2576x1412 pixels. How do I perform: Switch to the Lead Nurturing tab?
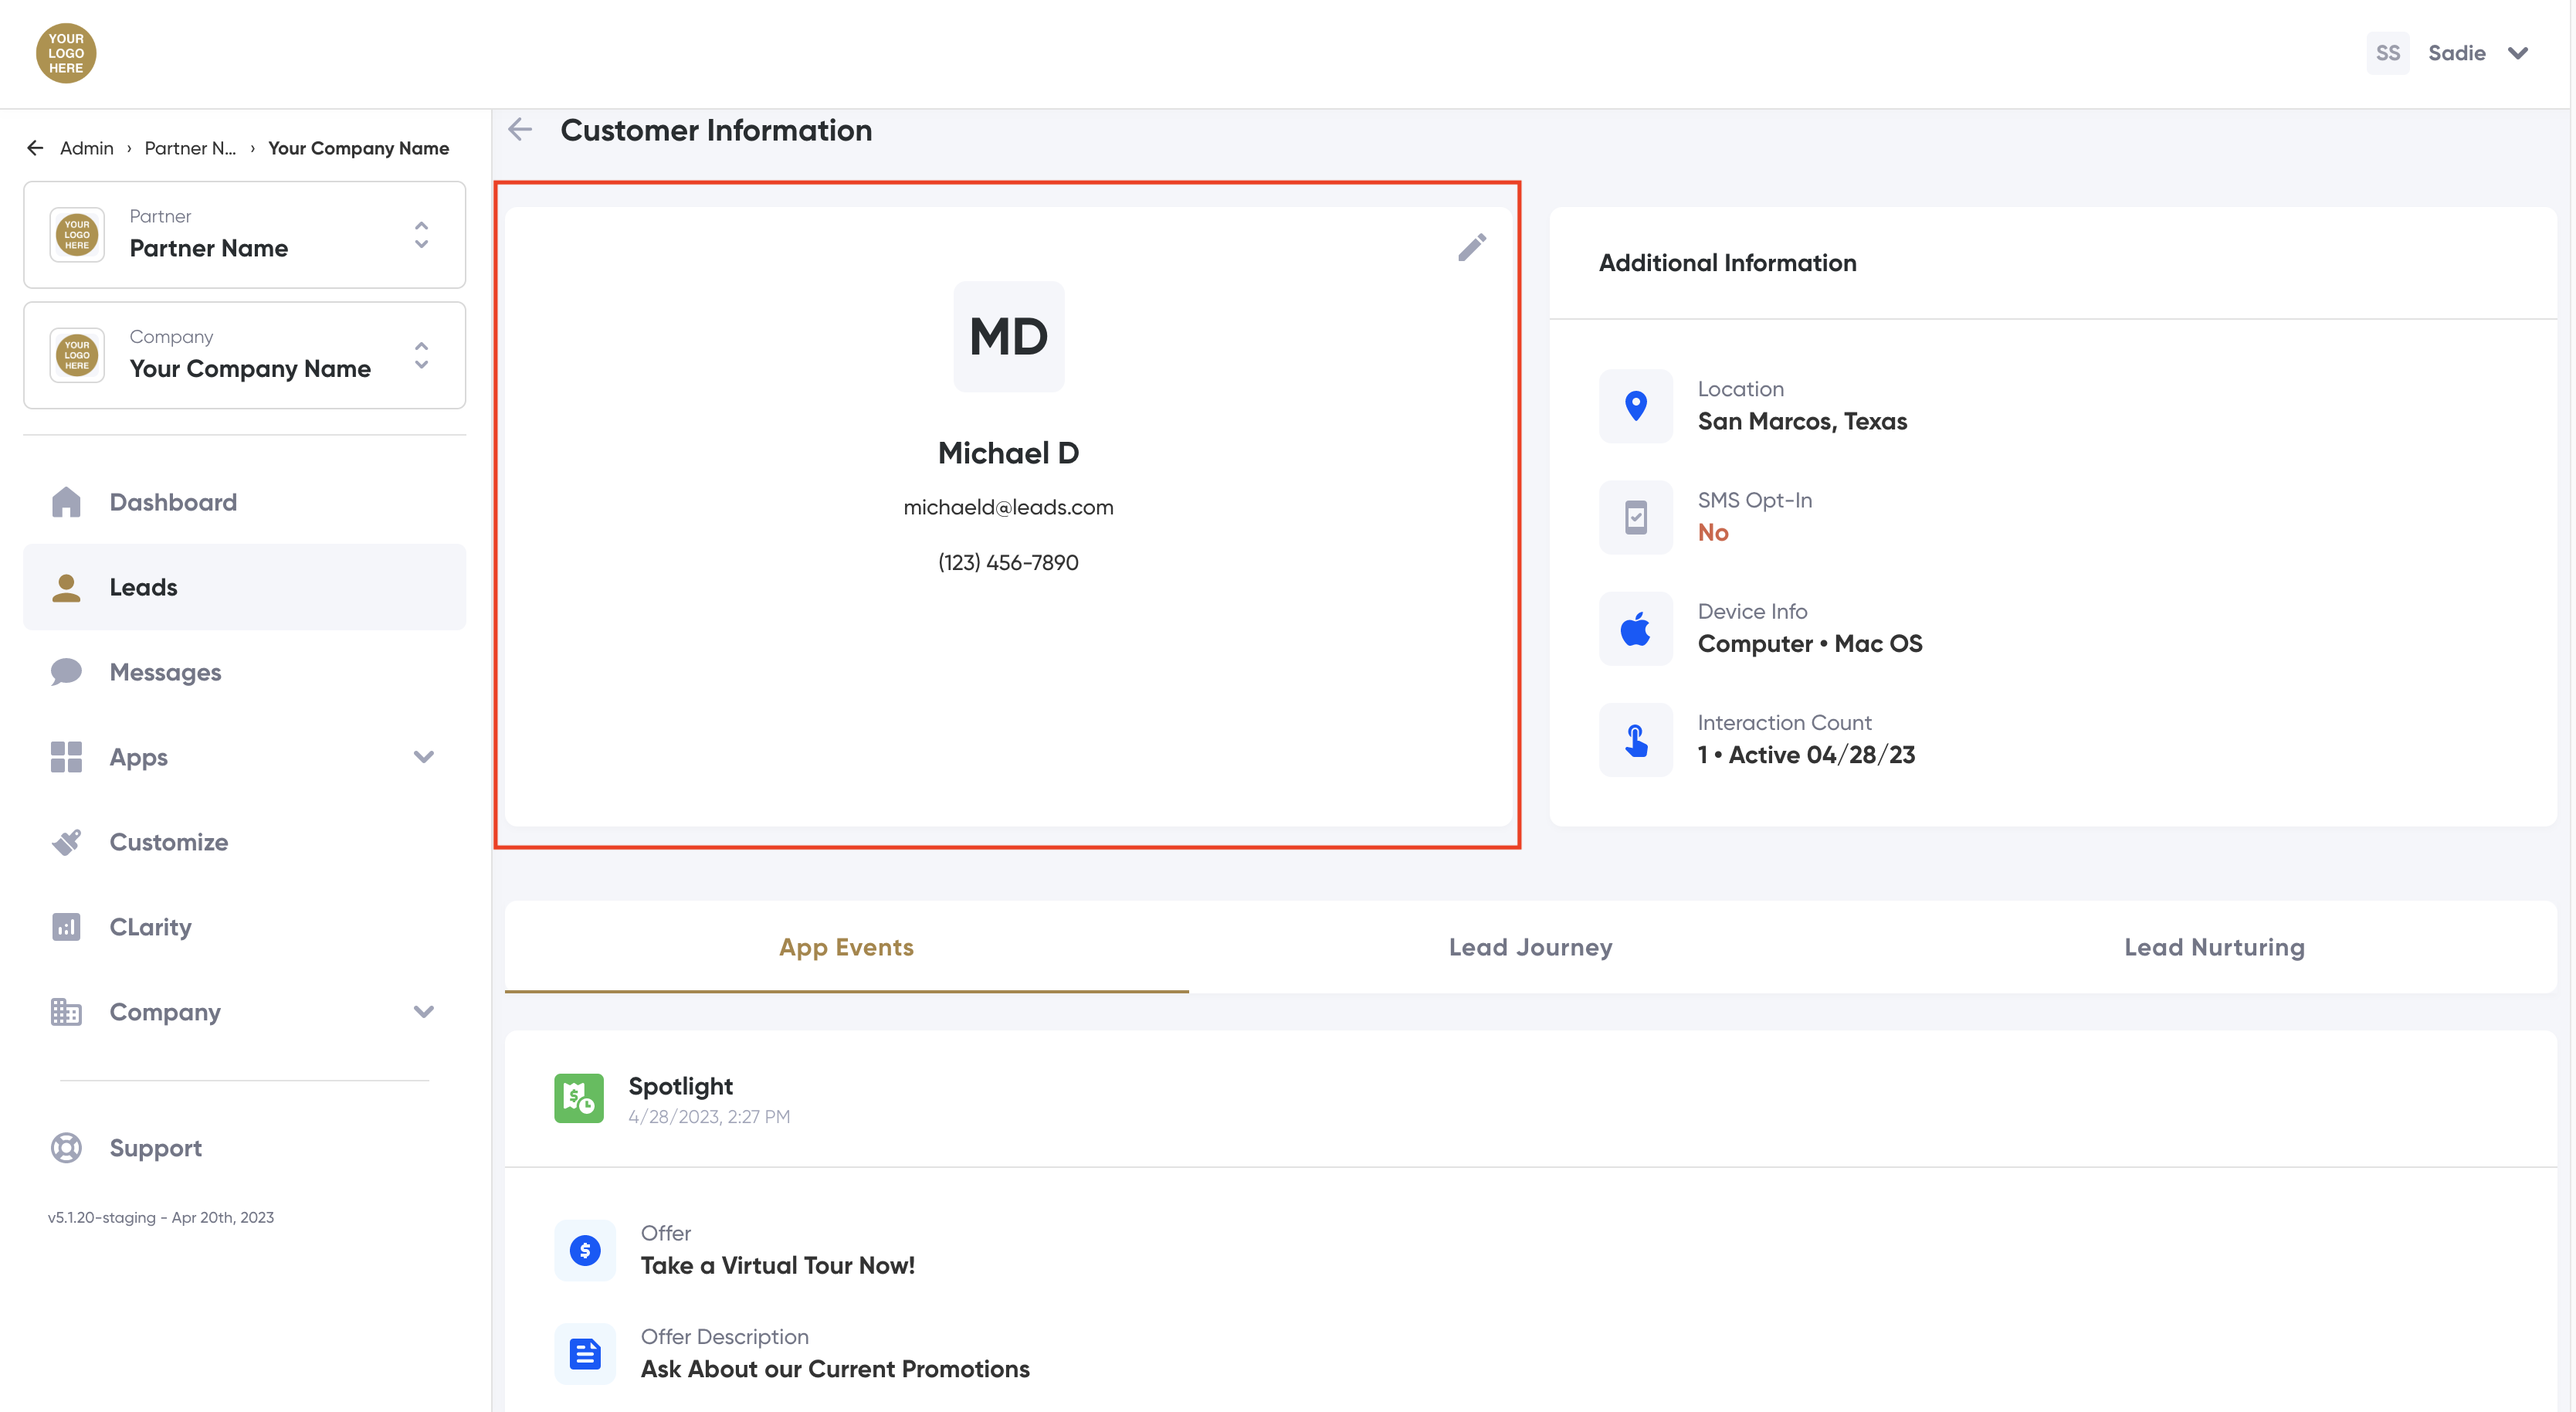click(2214, 947)
